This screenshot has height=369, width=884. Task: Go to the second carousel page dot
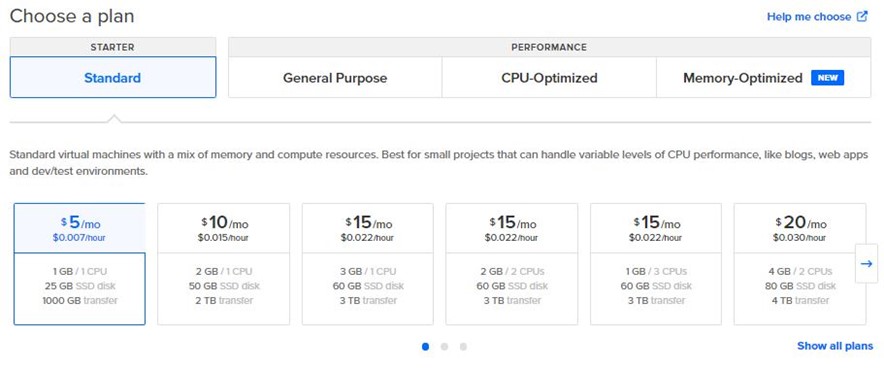click(x=444, y=346)
